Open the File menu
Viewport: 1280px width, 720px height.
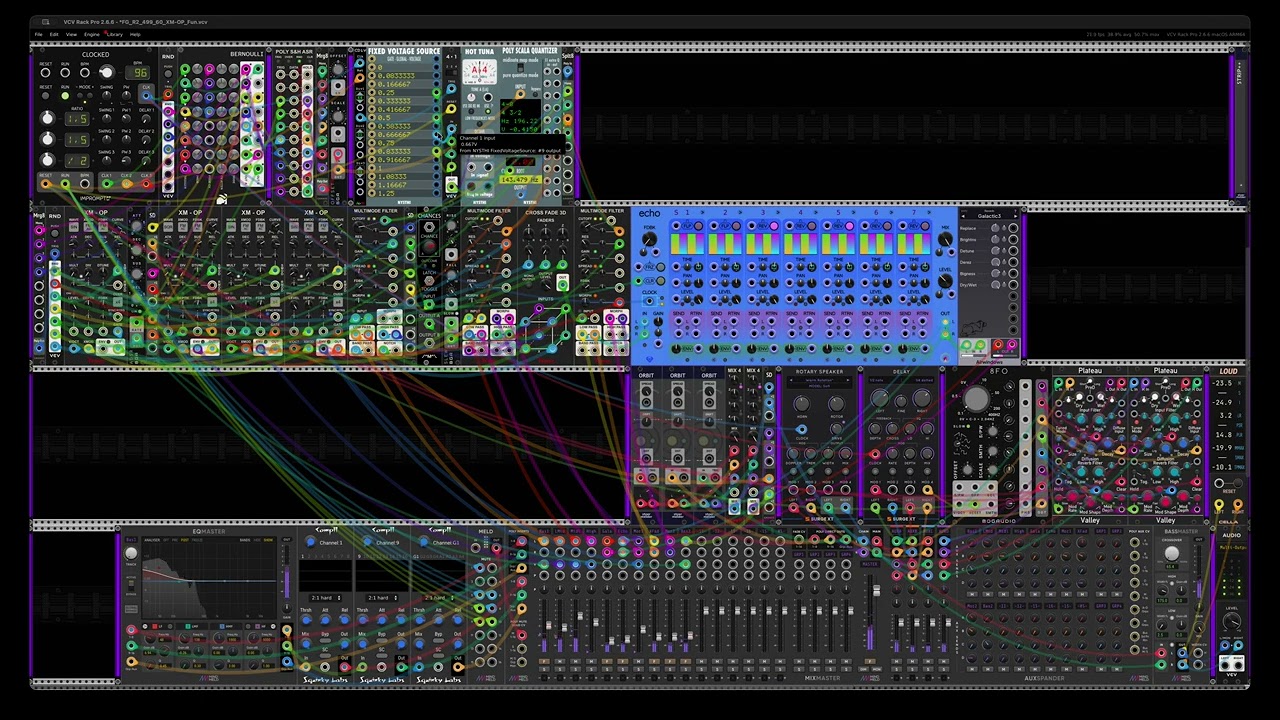click(x=39, y=34)
